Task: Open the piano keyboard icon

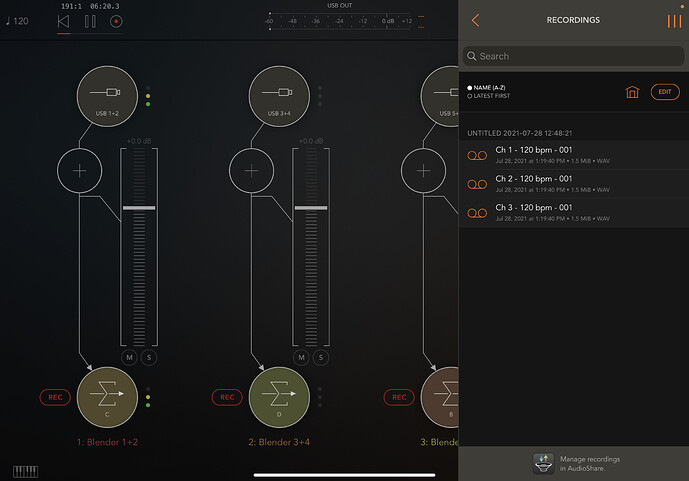Action: pyautogui.click(x=25, y=471)
